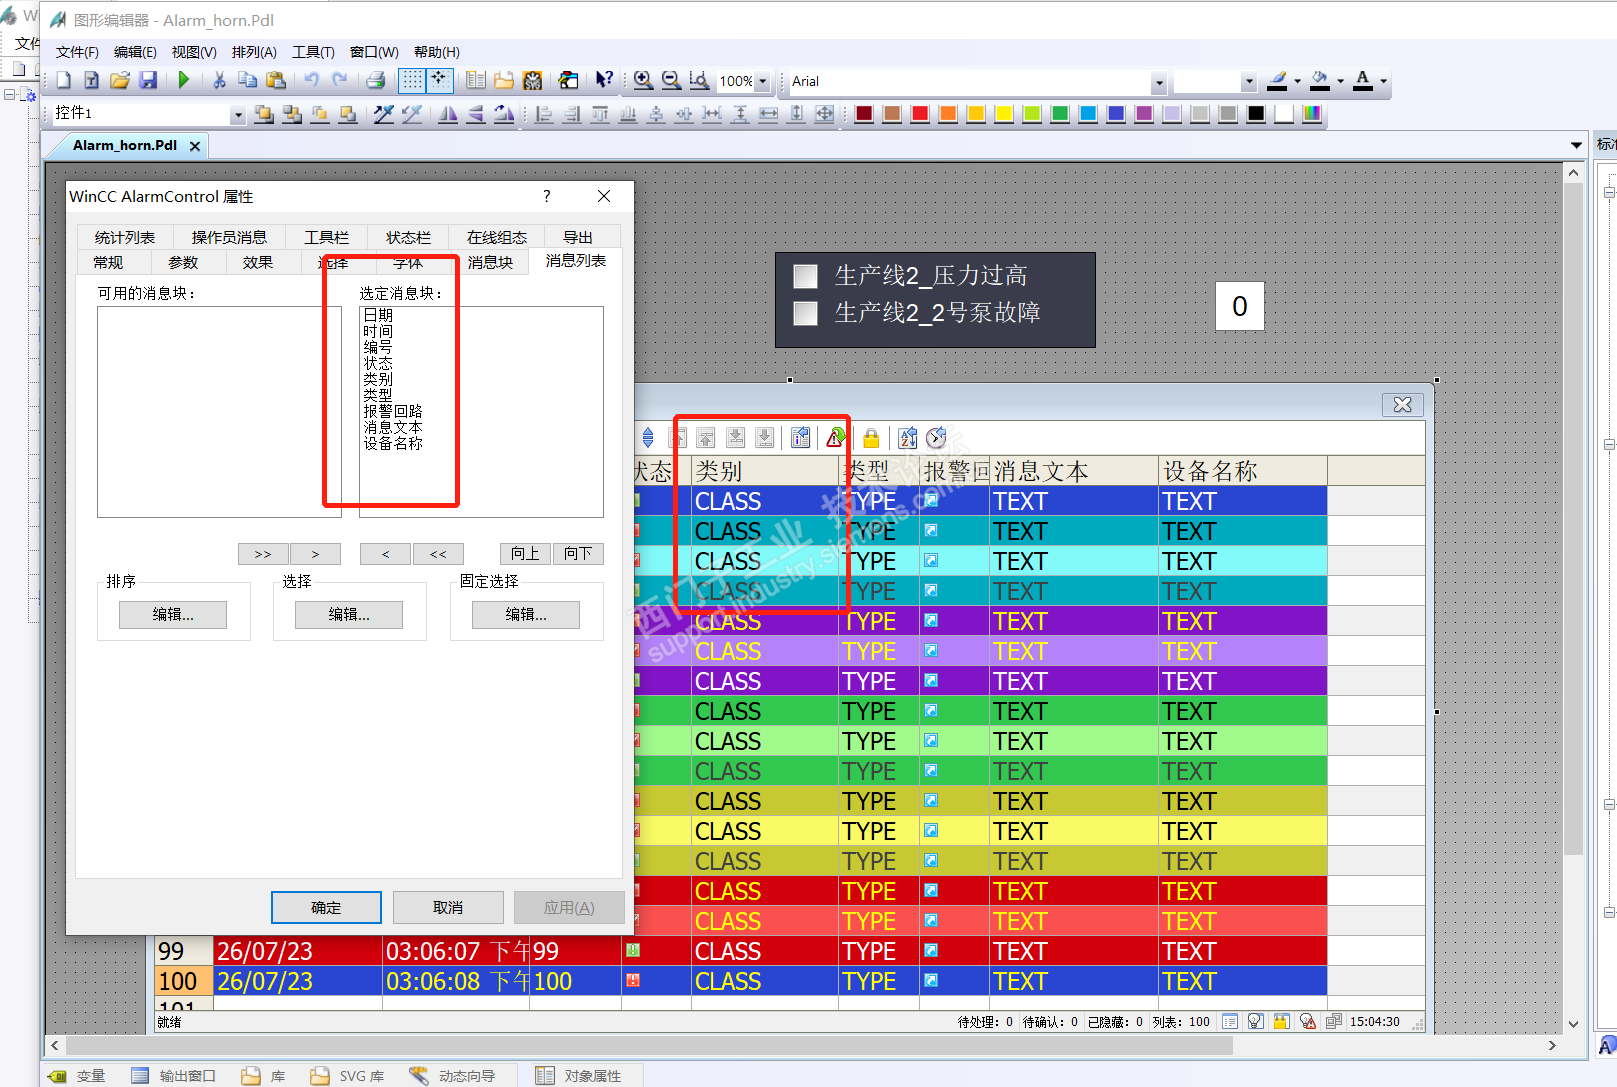Click the 编辑... button under 固定选择
1617x1087 pixels.
tap(526, 614)
